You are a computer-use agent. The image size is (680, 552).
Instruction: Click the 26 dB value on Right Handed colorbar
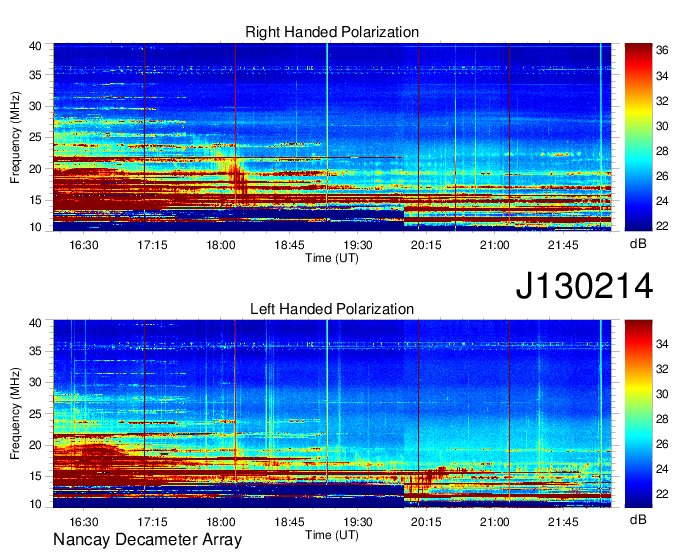click(662, 176)
